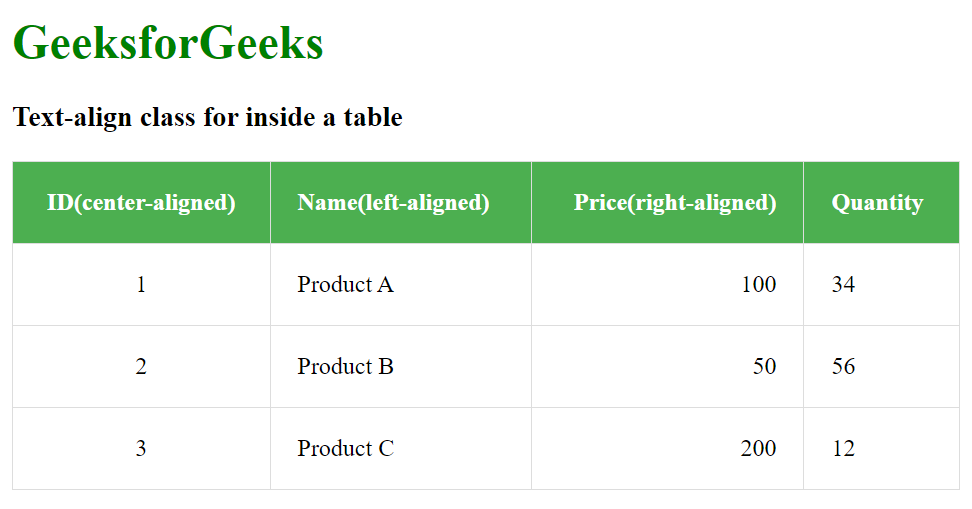The height and width of the screenshot is (509, 972).
Task: Click the GeeksforGeeks green title heading
Action: [x=168, y=44]
